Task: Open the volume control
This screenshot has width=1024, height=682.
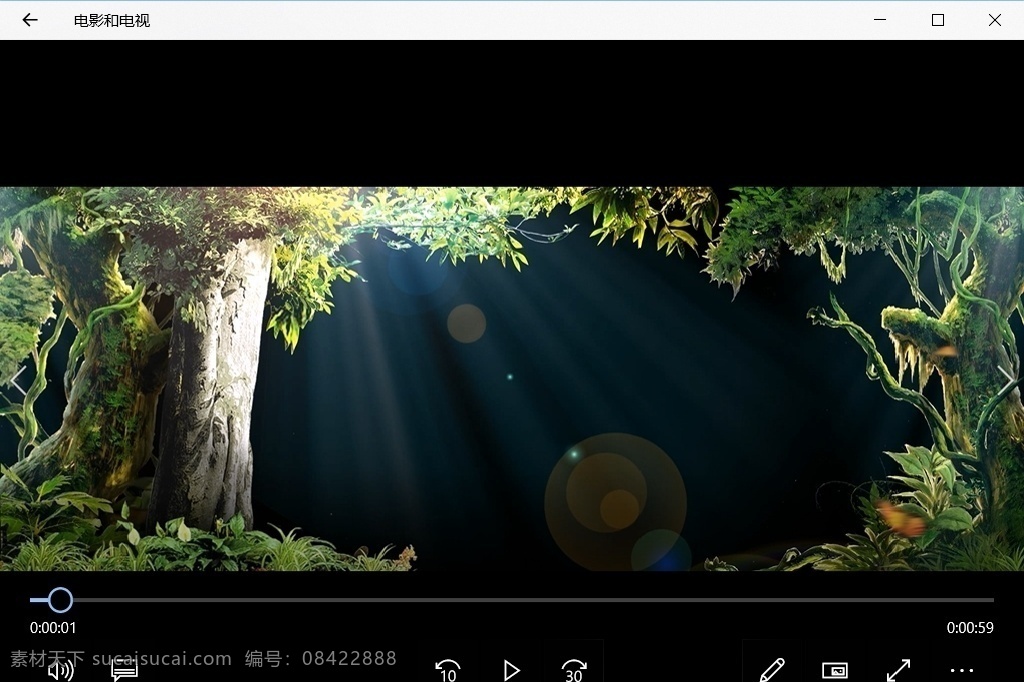Action: (61, 670)
